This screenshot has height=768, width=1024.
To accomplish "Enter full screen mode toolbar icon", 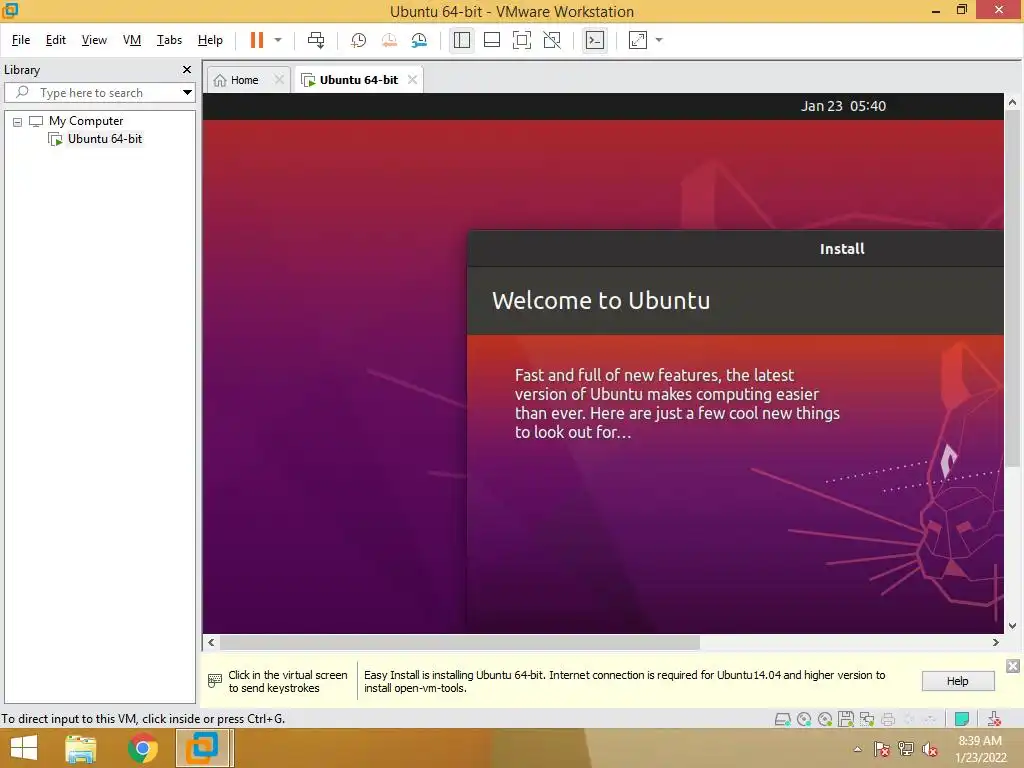I will tap(522, 40).
